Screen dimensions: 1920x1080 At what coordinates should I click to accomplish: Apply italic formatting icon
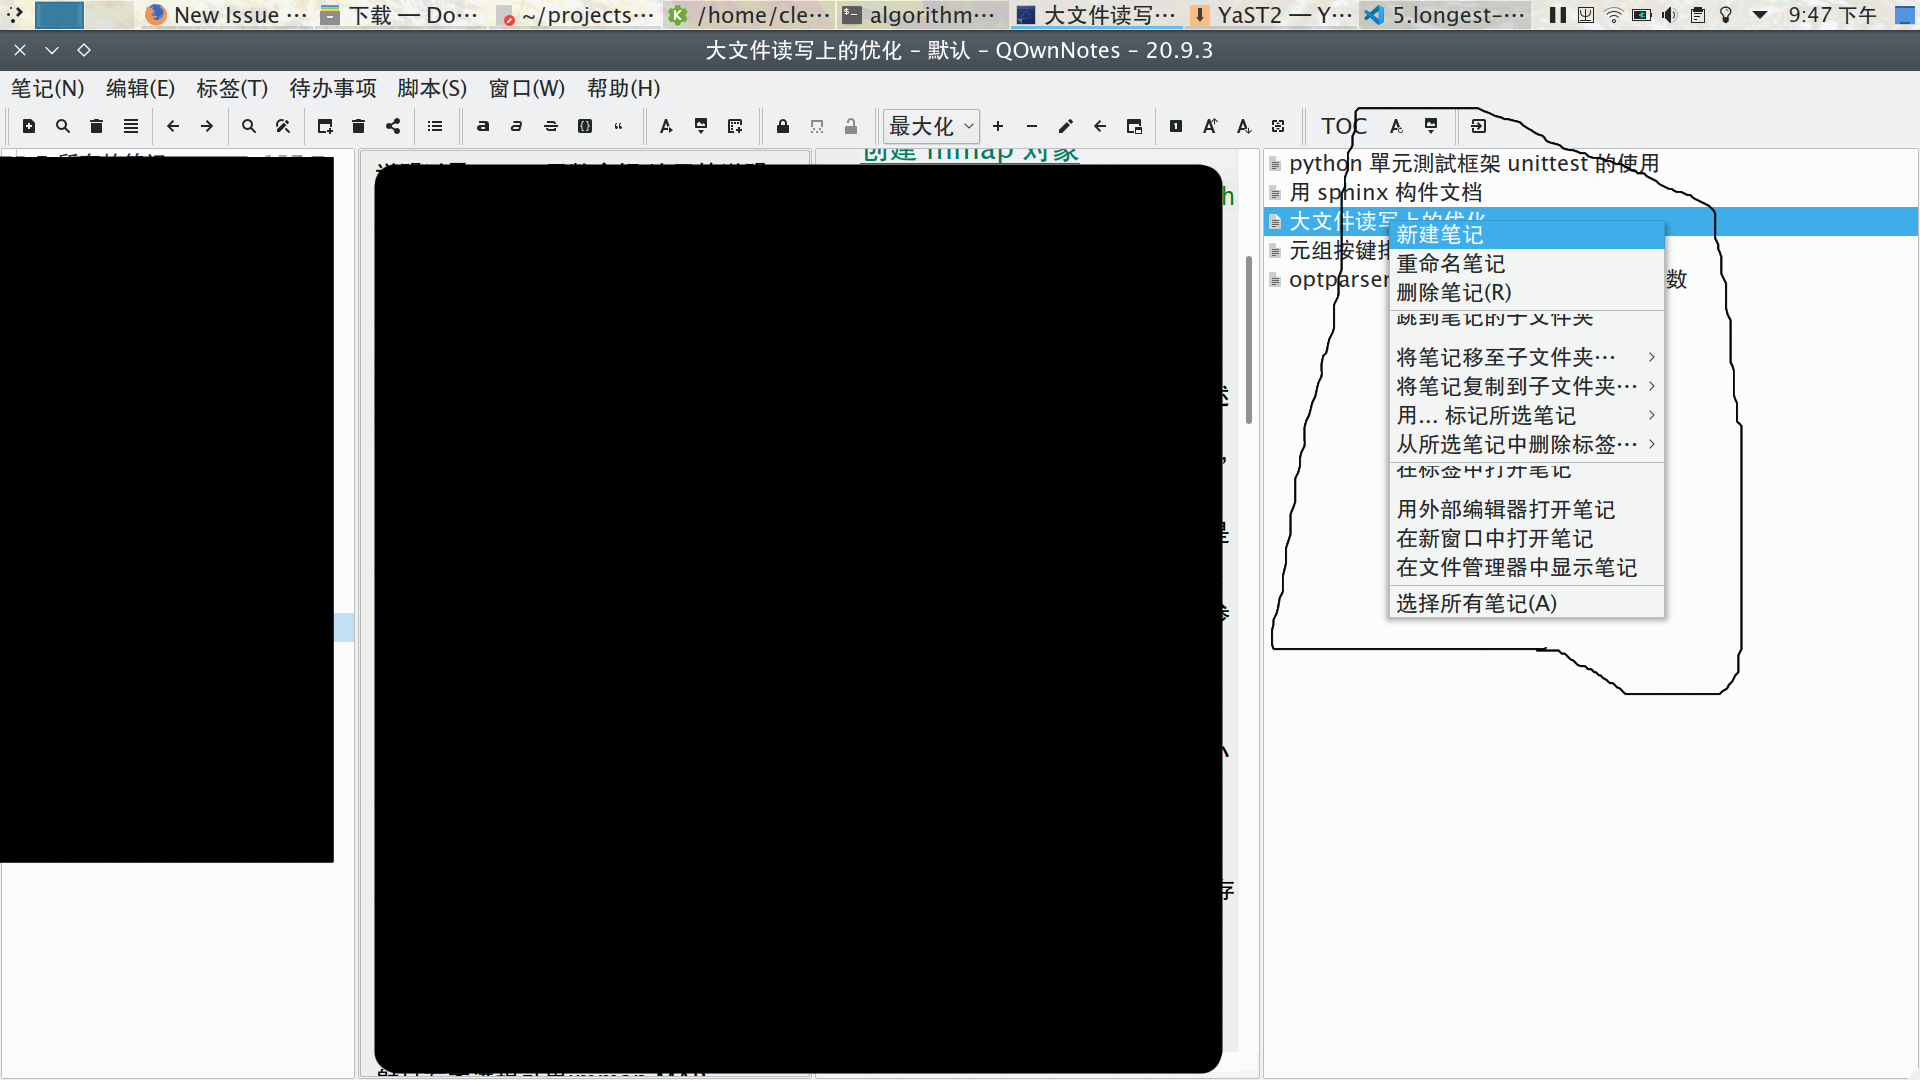(517, 126)
